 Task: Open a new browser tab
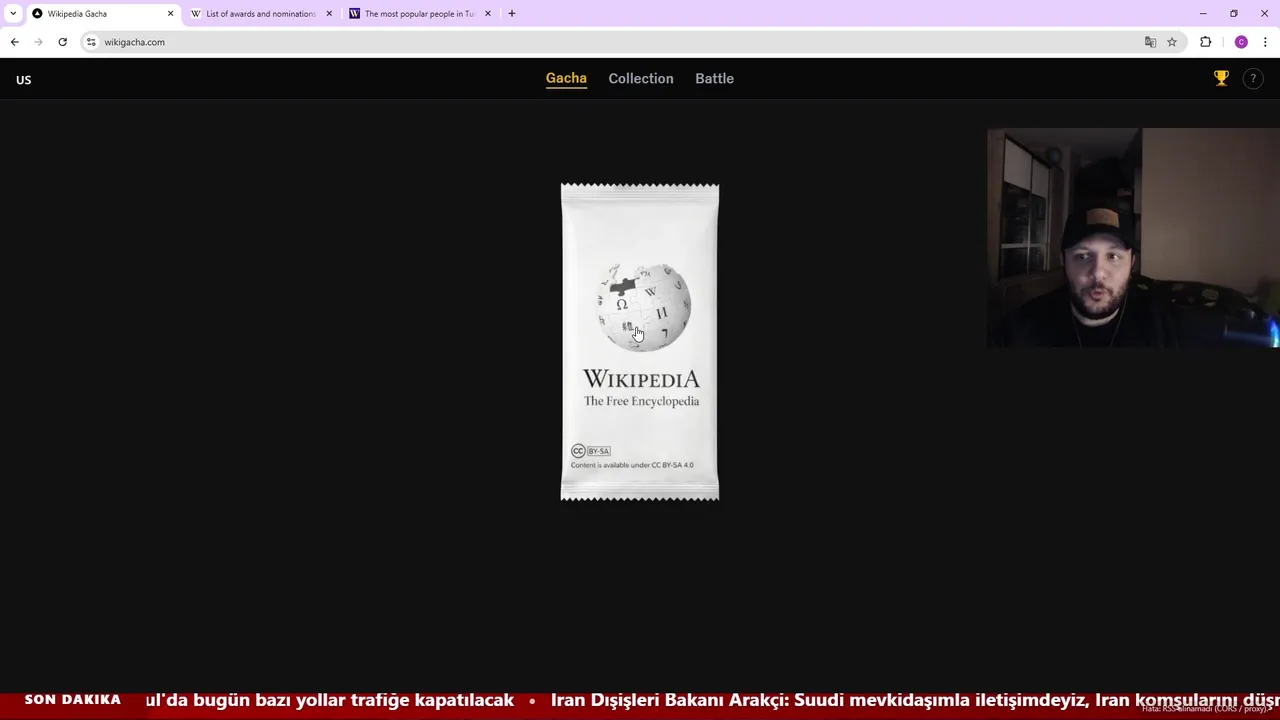pos(512,14)
